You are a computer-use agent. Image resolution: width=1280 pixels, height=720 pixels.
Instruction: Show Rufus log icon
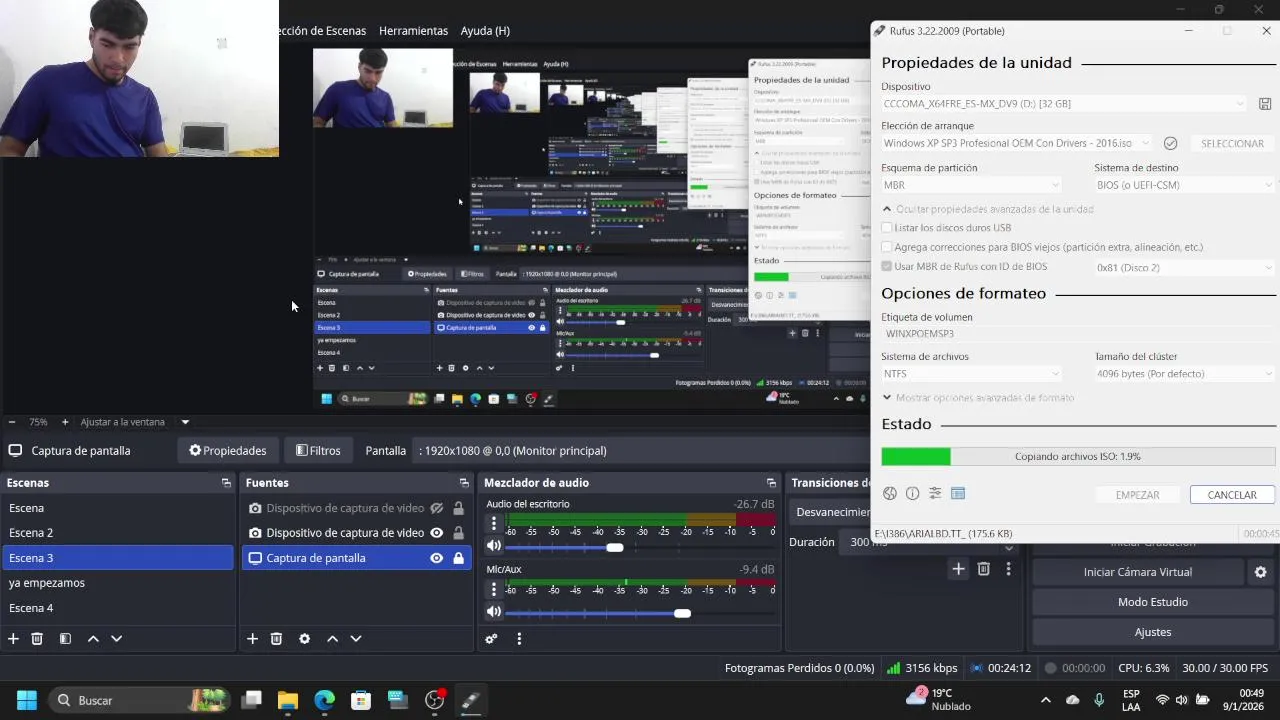pos(958,493)
